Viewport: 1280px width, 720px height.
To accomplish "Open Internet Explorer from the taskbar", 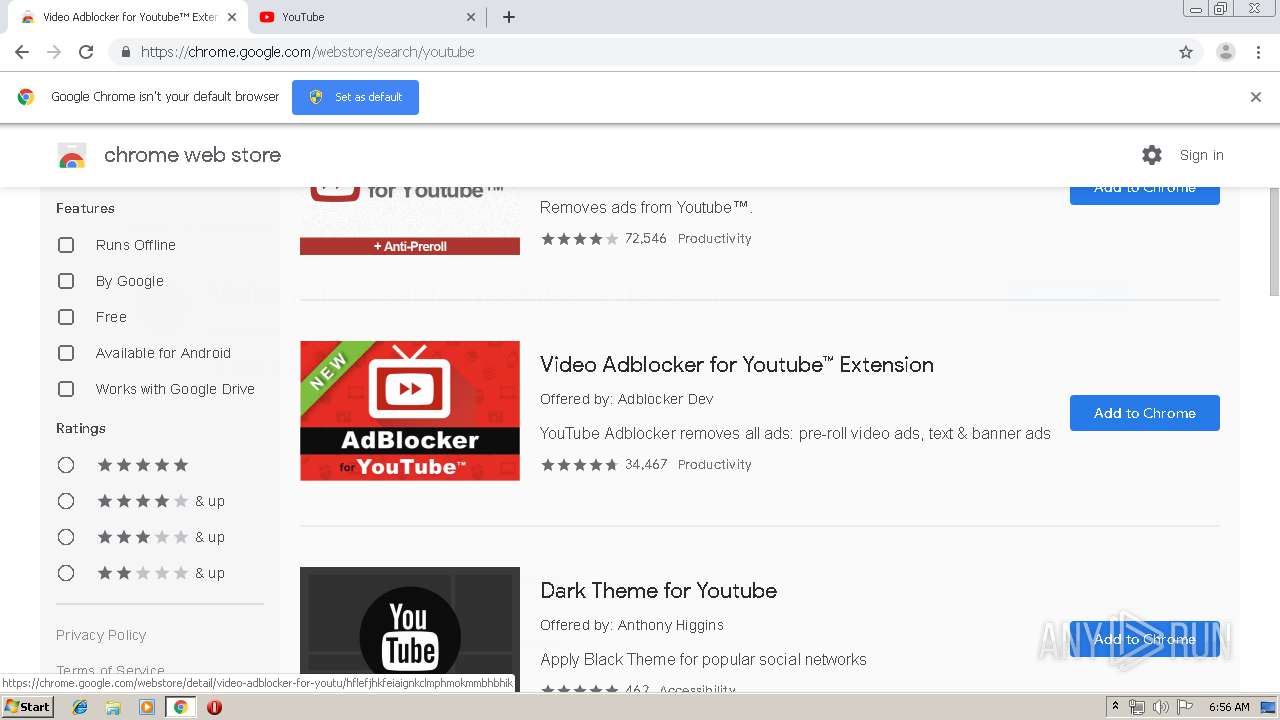I will coord(80,707).
